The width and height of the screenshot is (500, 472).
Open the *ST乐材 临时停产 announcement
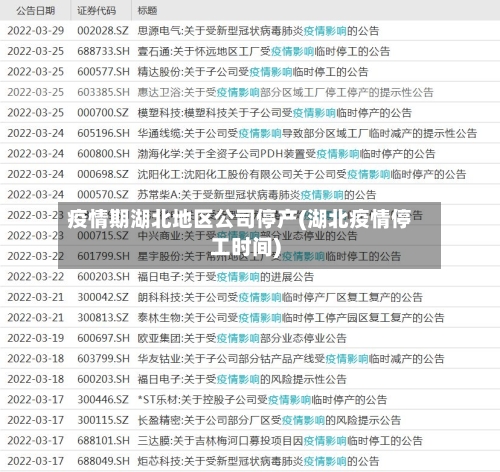tap(262, 400)
